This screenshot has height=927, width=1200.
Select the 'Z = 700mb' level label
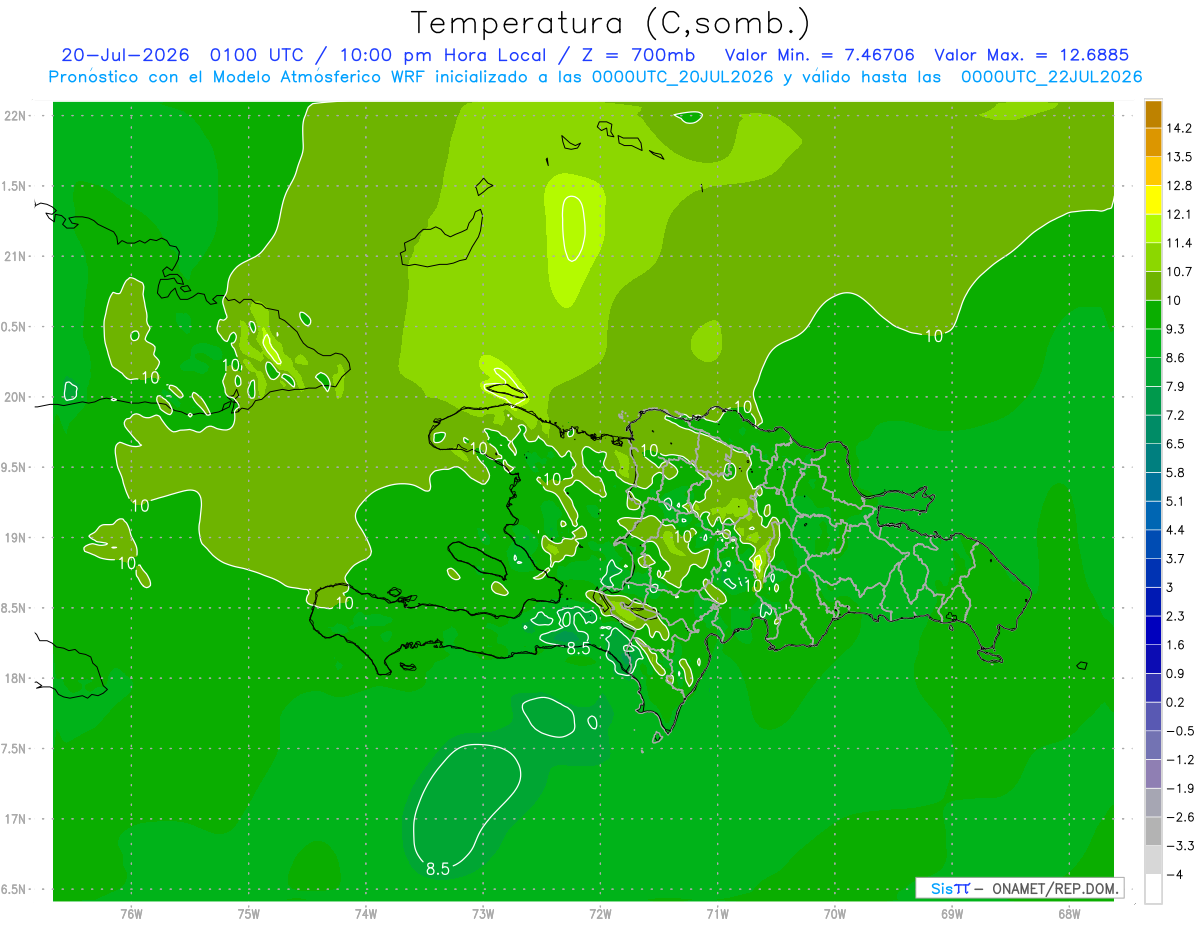click(638, 55)
